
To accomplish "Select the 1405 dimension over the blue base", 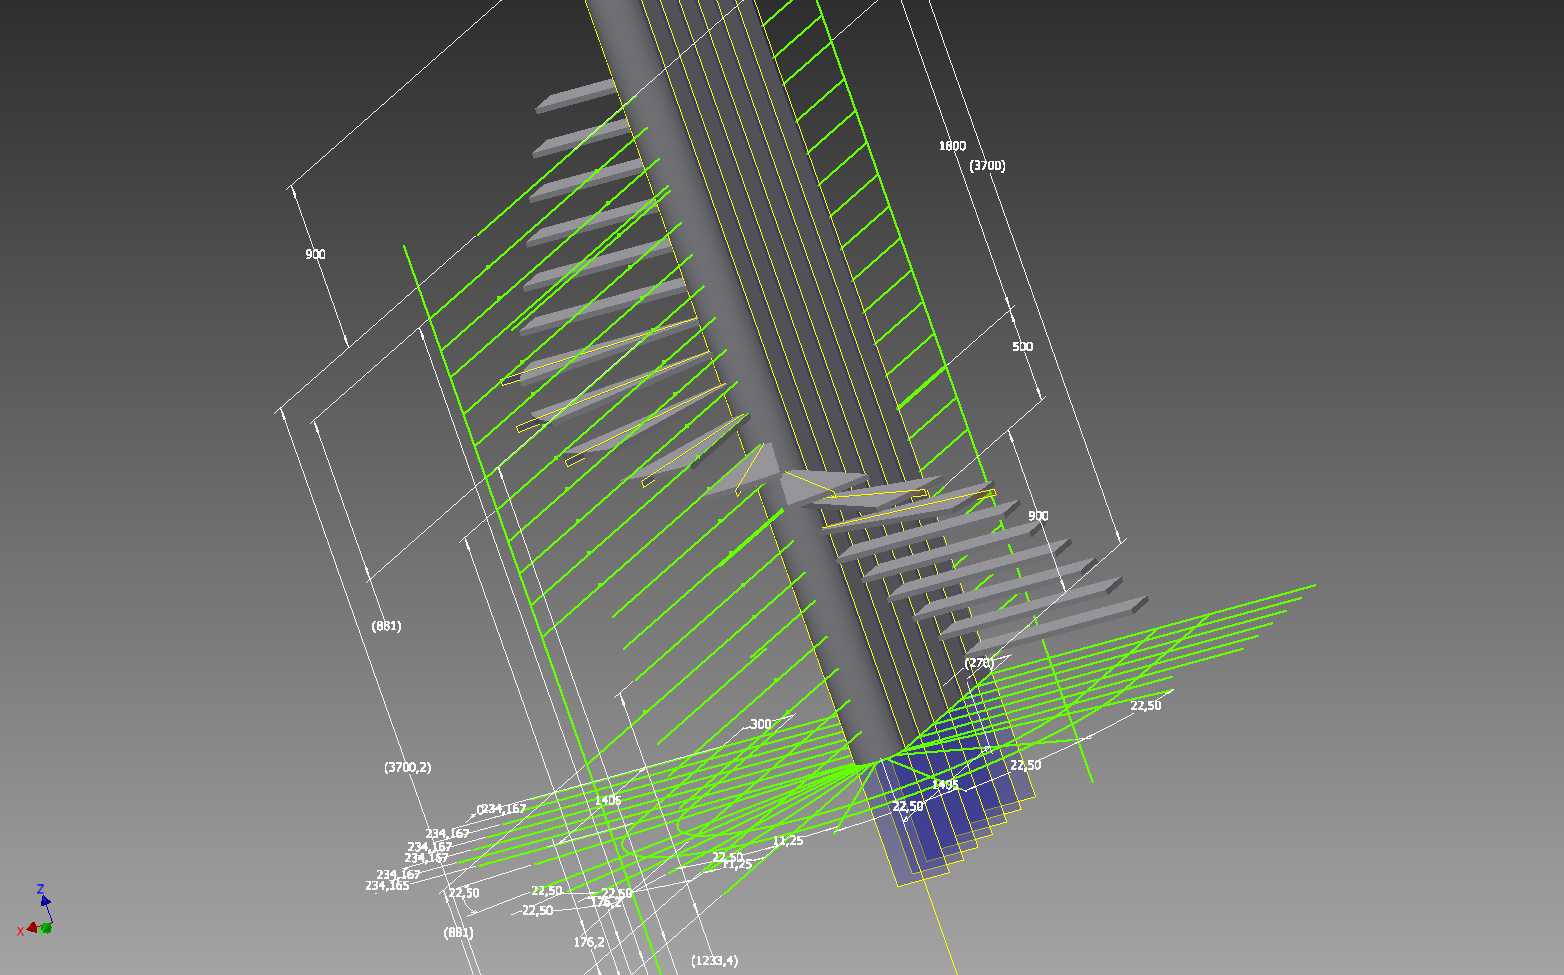I will click(x=945, y=784).
